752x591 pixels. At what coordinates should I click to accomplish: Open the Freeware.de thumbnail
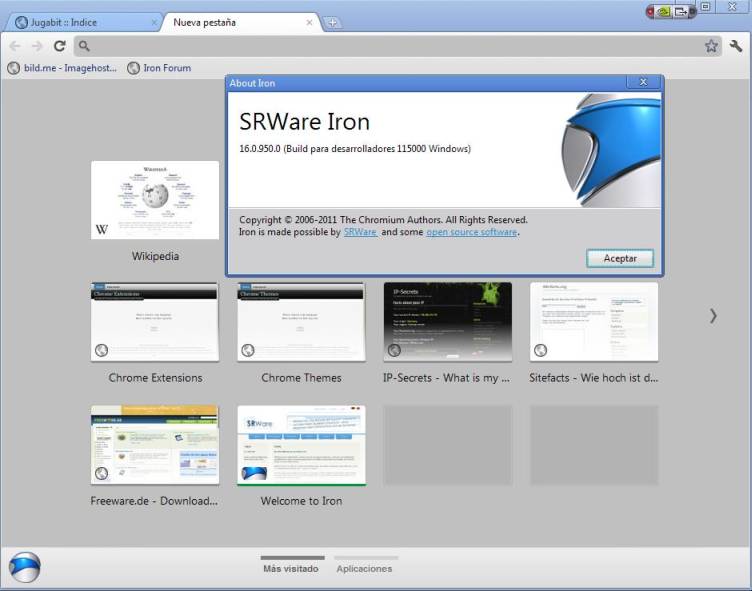coord(155,445)
